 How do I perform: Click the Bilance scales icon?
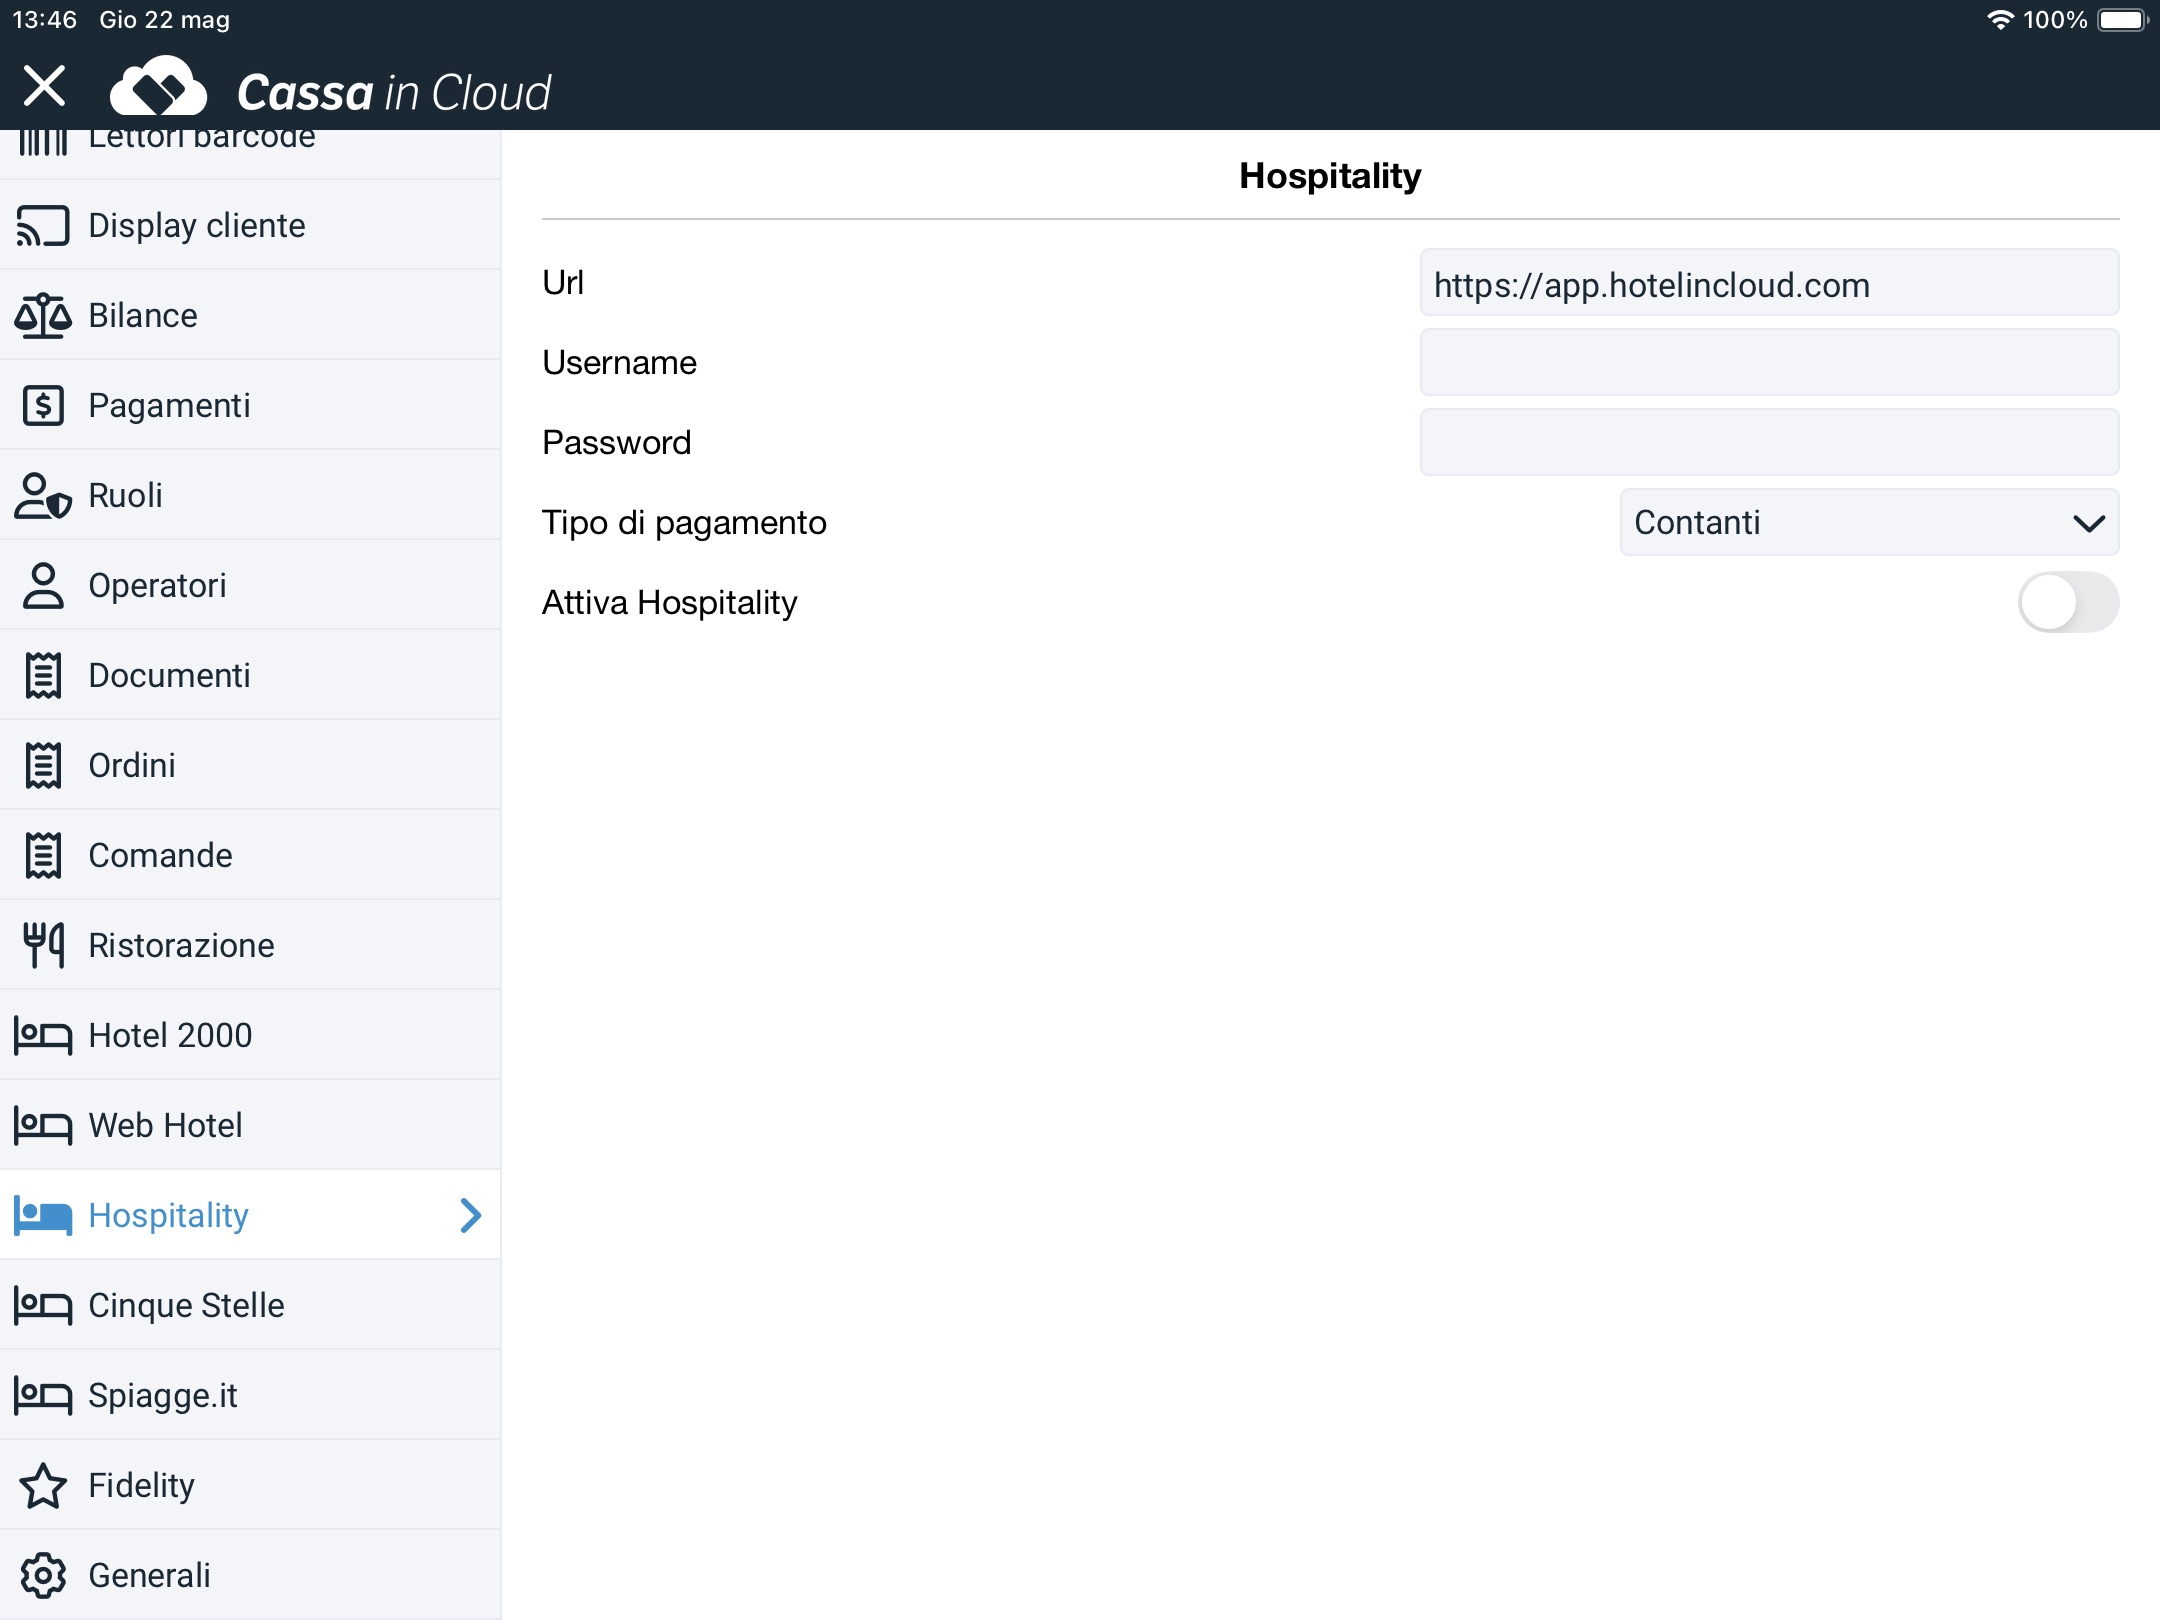(43, 316)
